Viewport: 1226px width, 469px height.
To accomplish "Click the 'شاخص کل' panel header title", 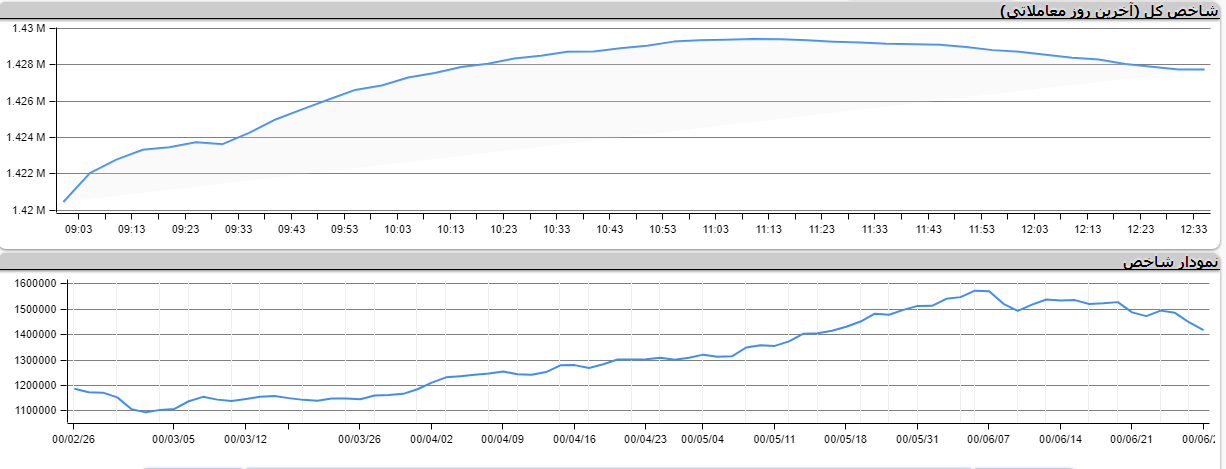I will click(1110, 10).
